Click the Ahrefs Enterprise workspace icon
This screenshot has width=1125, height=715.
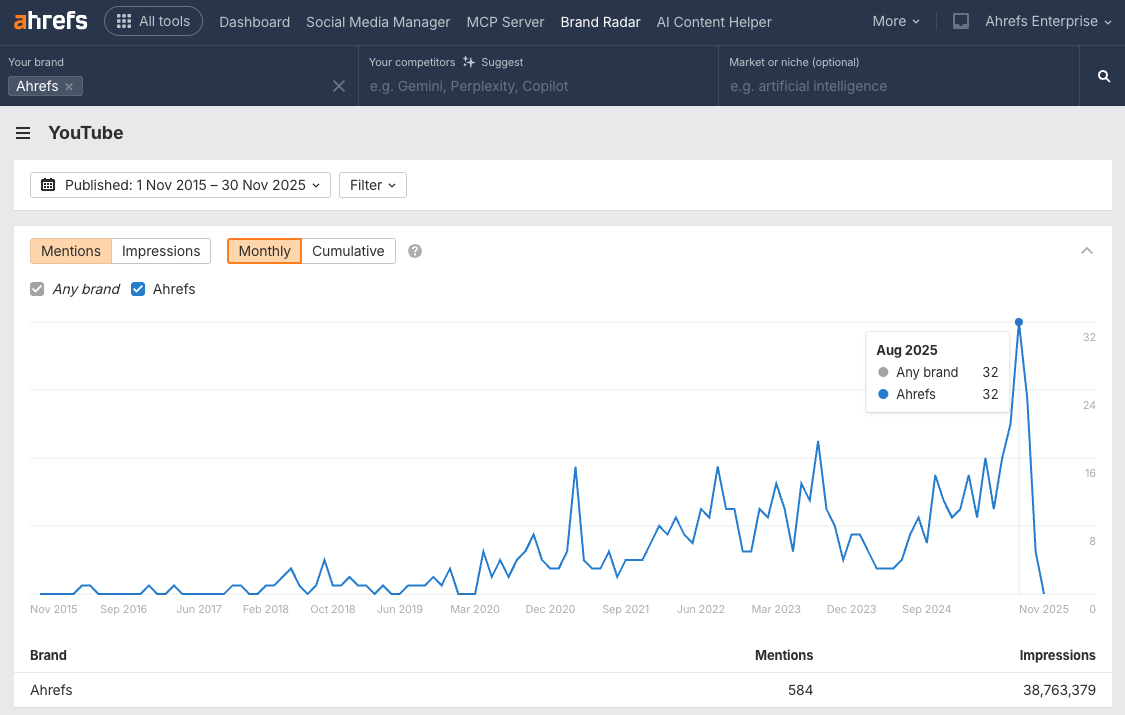[960, 21]
